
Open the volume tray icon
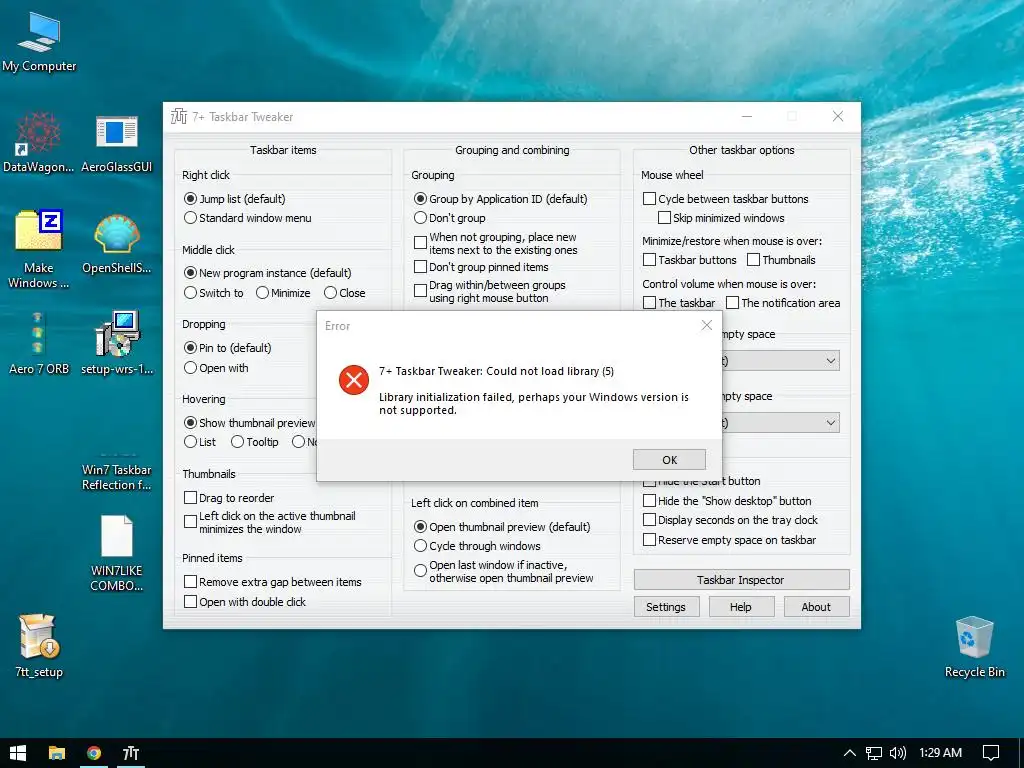[898, 753]
